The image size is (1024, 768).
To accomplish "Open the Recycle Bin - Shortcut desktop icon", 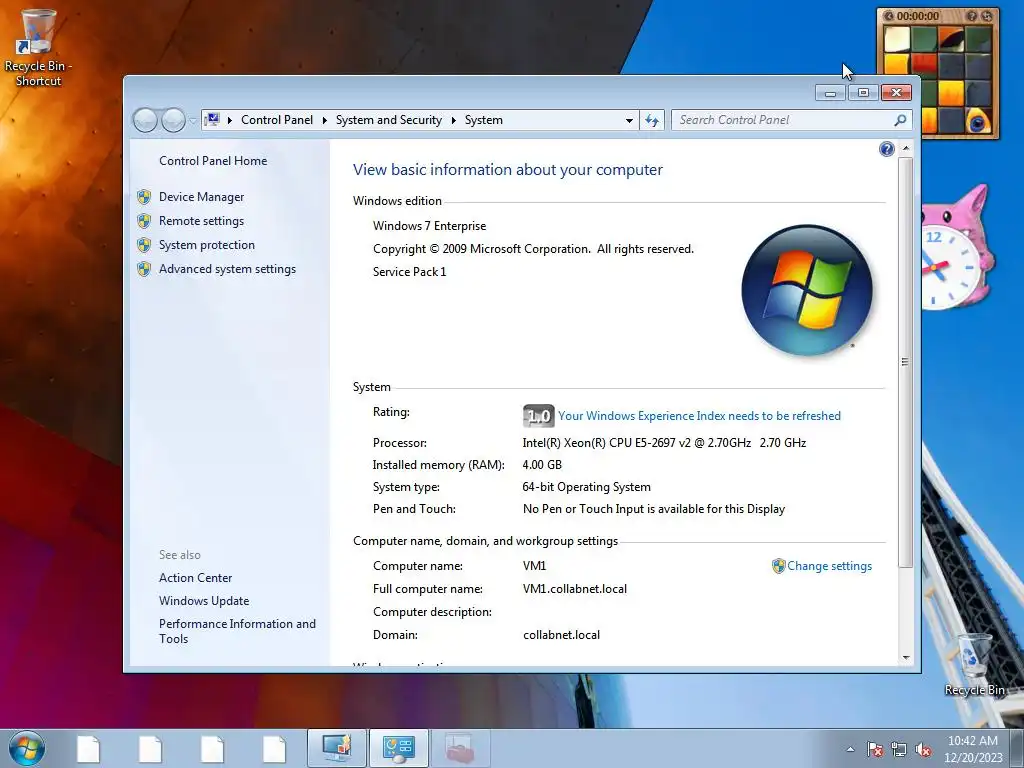I will point(38,48).
